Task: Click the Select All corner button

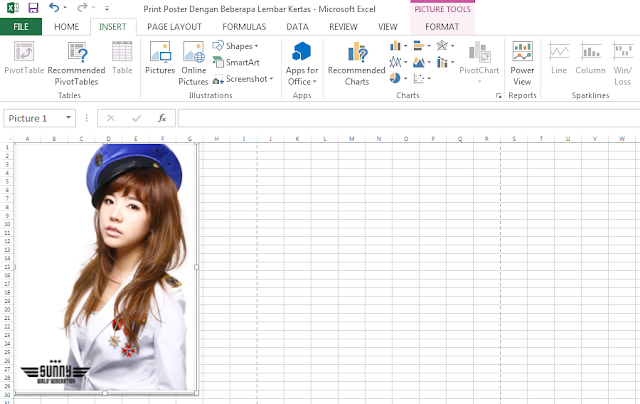Action: coord(7,139)
